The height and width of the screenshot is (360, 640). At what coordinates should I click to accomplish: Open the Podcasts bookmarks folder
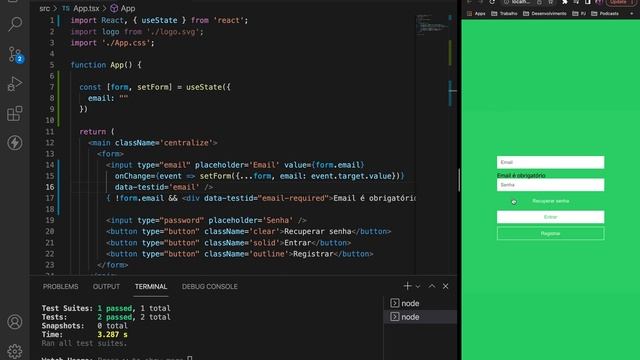[x=605, y=13]
